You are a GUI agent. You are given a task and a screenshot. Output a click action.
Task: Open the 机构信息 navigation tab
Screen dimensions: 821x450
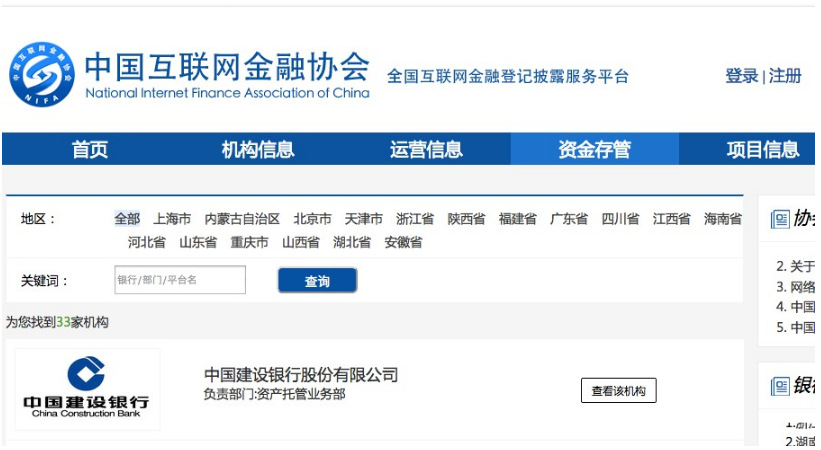pos(258,149)
